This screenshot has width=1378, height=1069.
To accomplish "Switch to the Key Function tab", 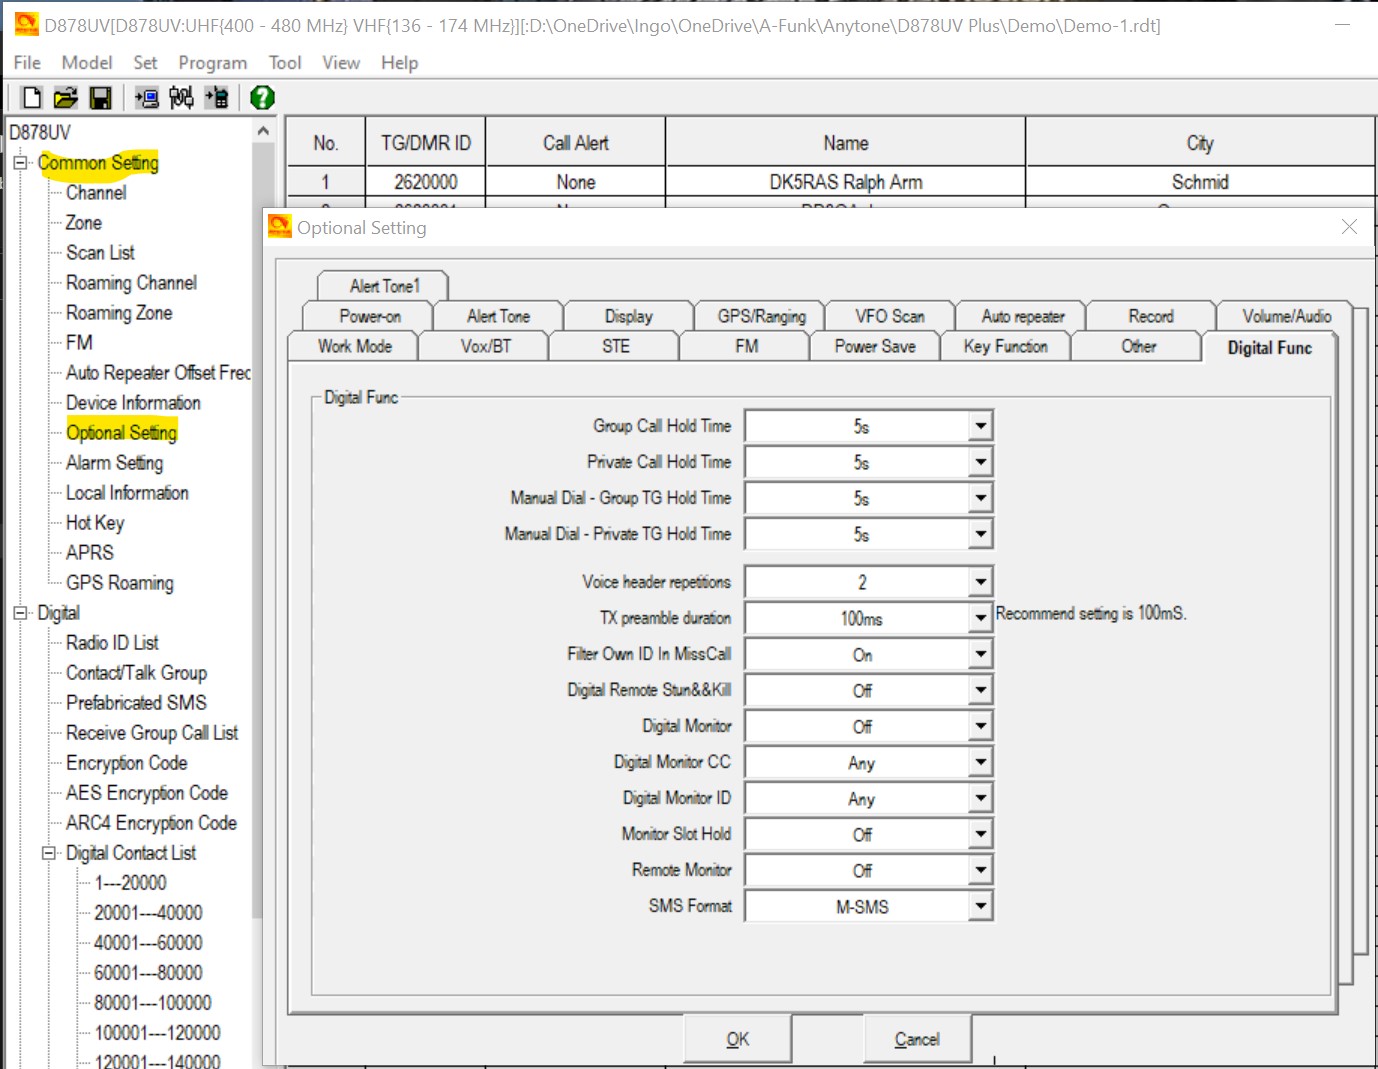I will coord(1005,346).
